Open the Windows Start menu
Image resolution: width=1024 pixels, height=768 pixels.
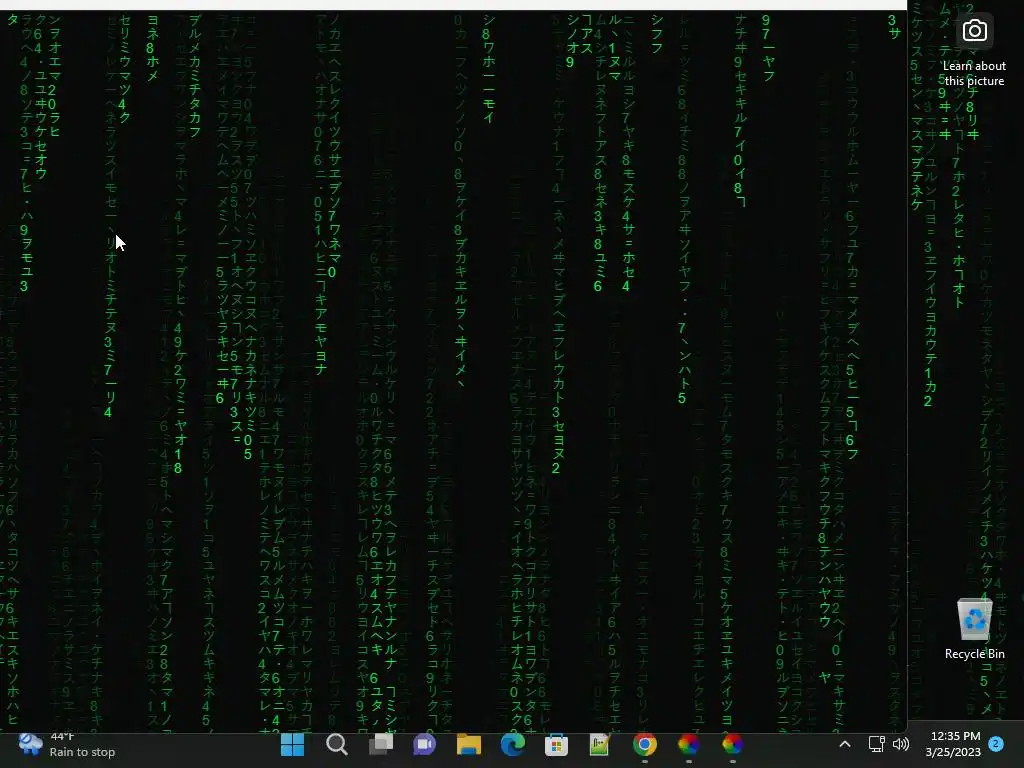(293, 744)
